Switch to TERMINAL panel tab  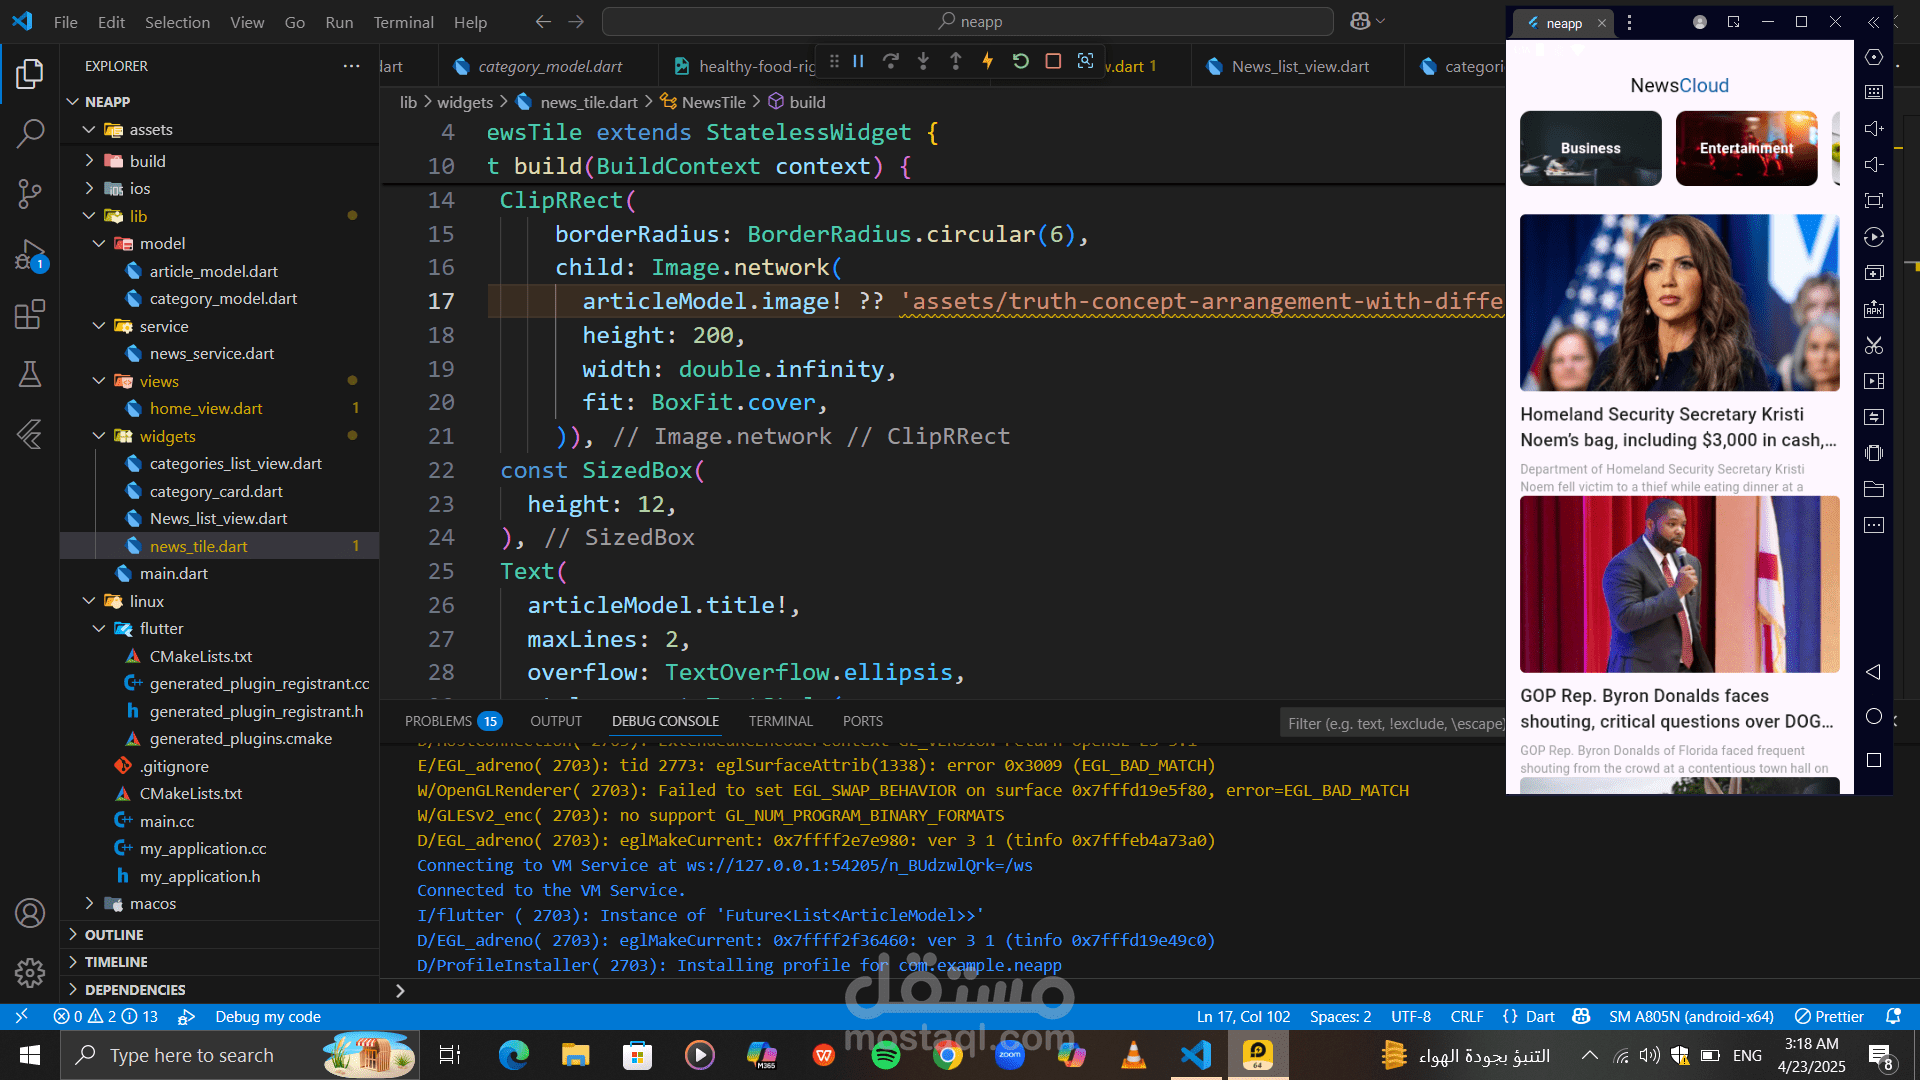point(780,721)
